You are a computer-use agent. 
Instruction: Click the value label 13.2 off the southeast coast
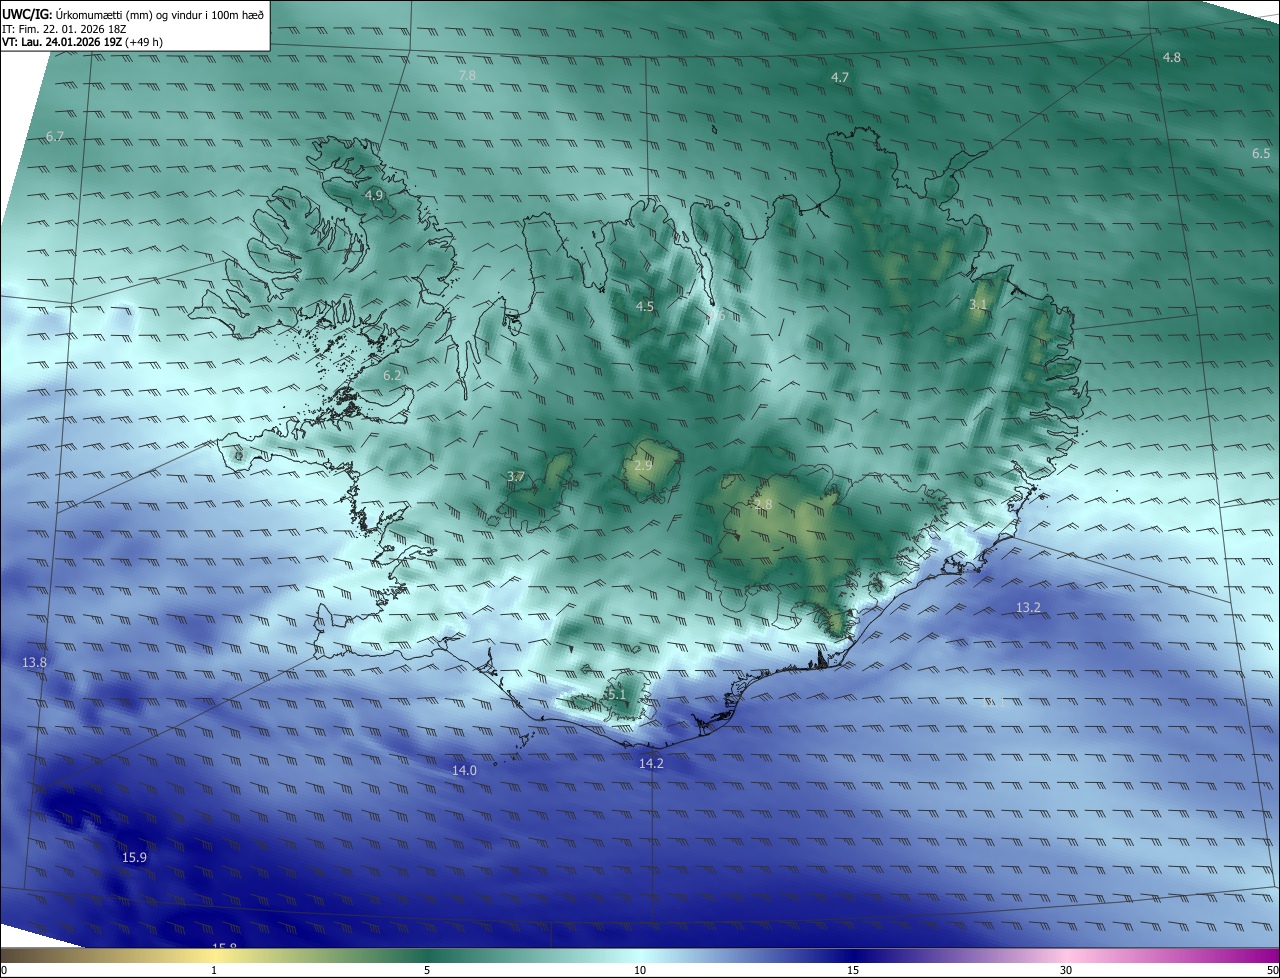pos(1028,607)
